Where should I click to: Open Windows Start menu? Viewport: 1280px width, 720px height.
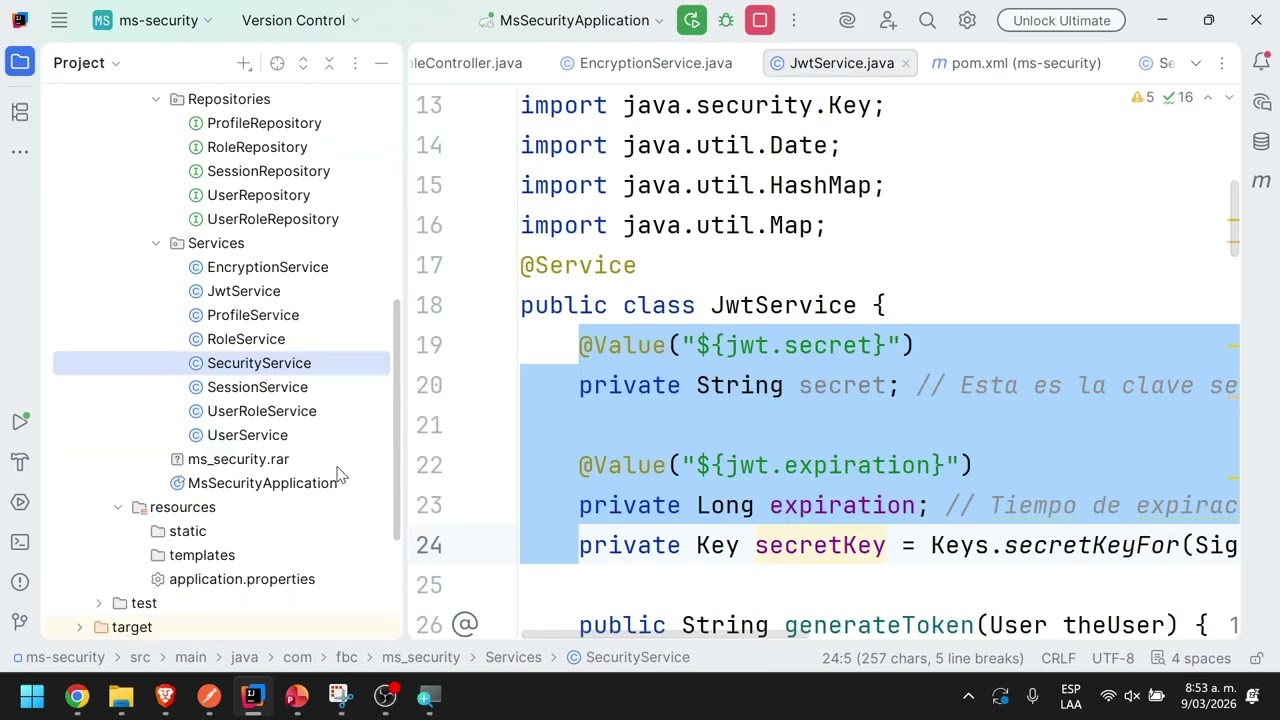[x=32, y=696]
